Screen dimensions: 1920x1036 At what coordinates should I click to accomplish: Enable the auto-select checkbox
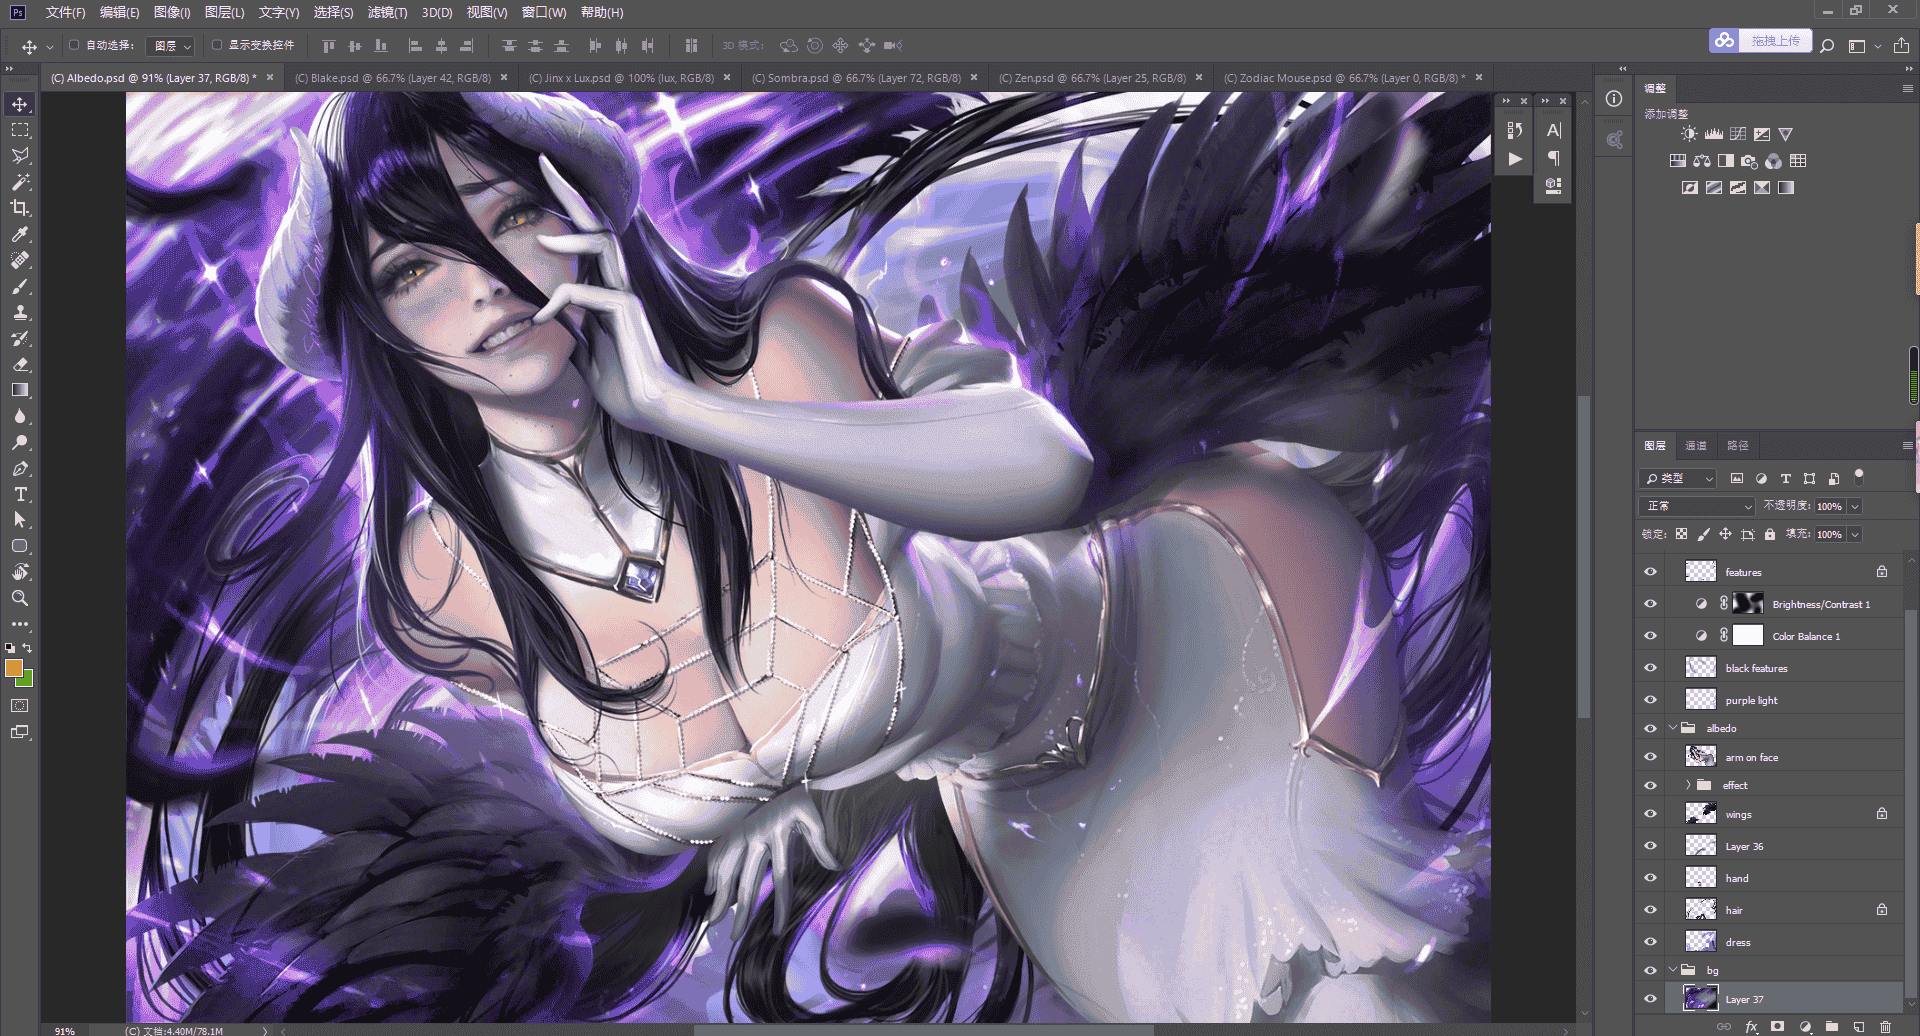tap(74, 45)
